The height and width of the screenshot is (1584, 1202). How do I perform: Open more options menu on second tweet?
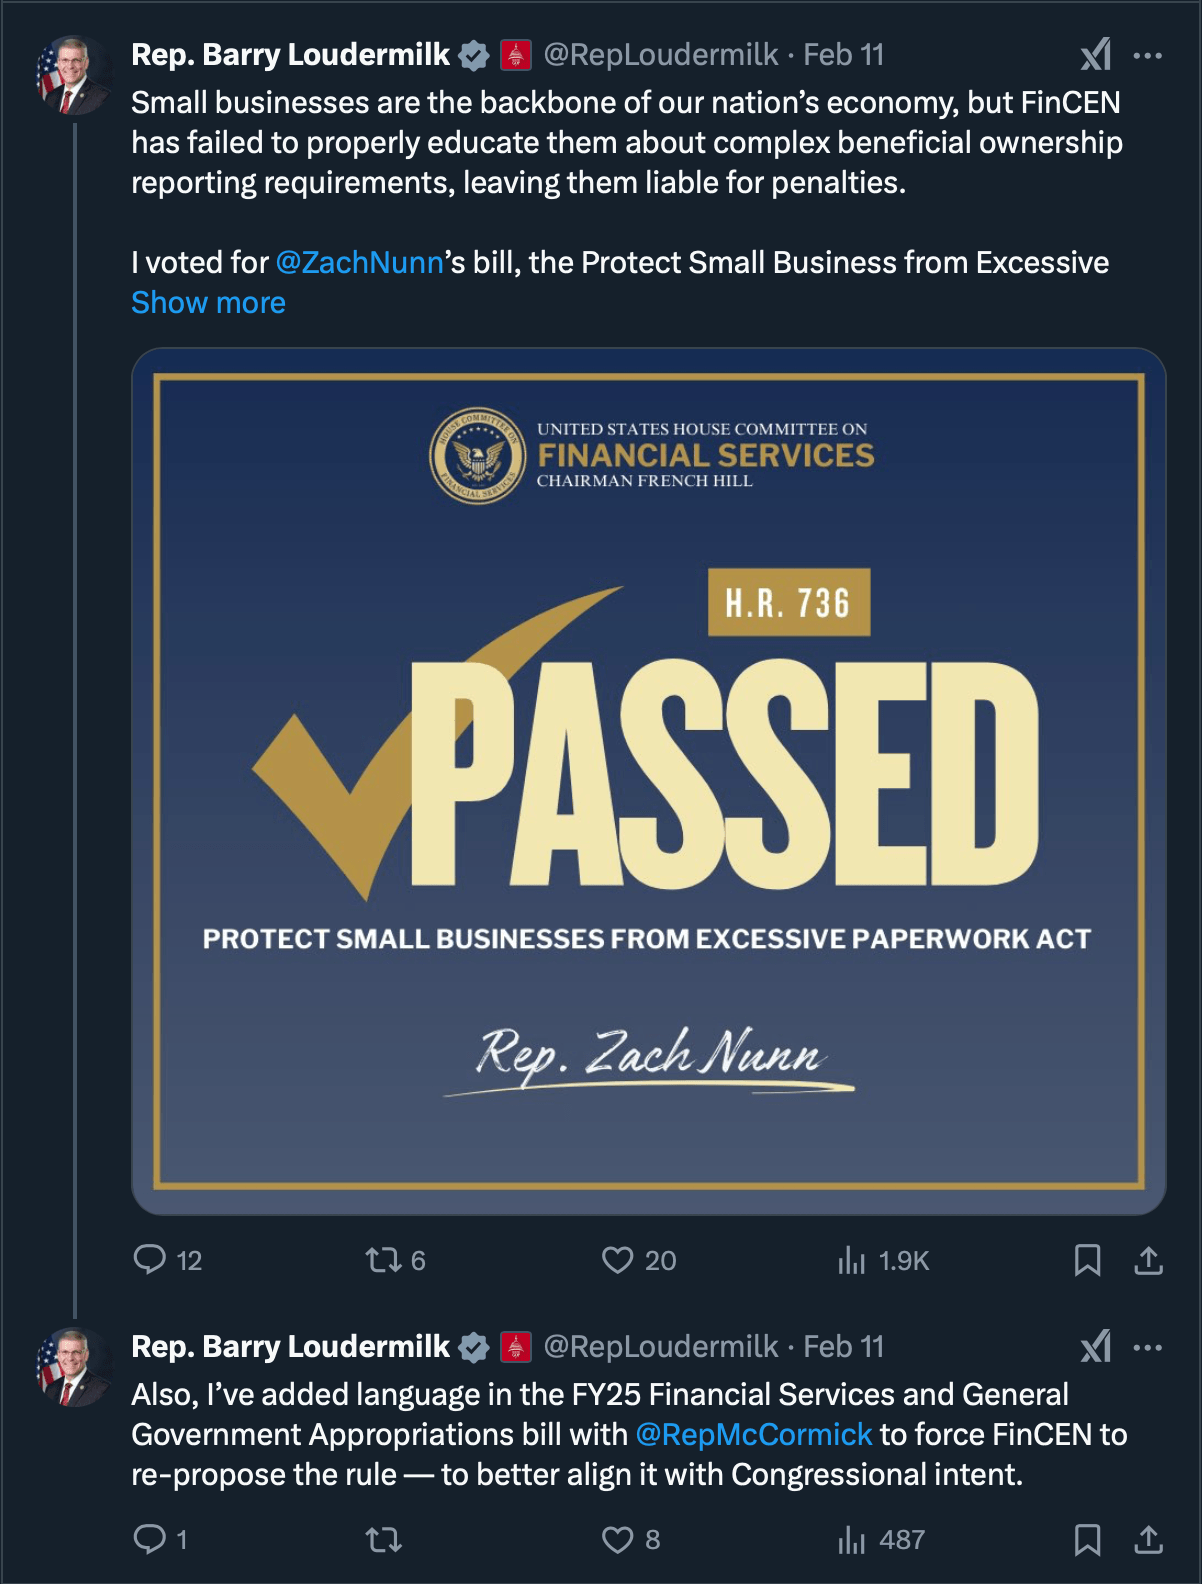click(1147, 1347)
